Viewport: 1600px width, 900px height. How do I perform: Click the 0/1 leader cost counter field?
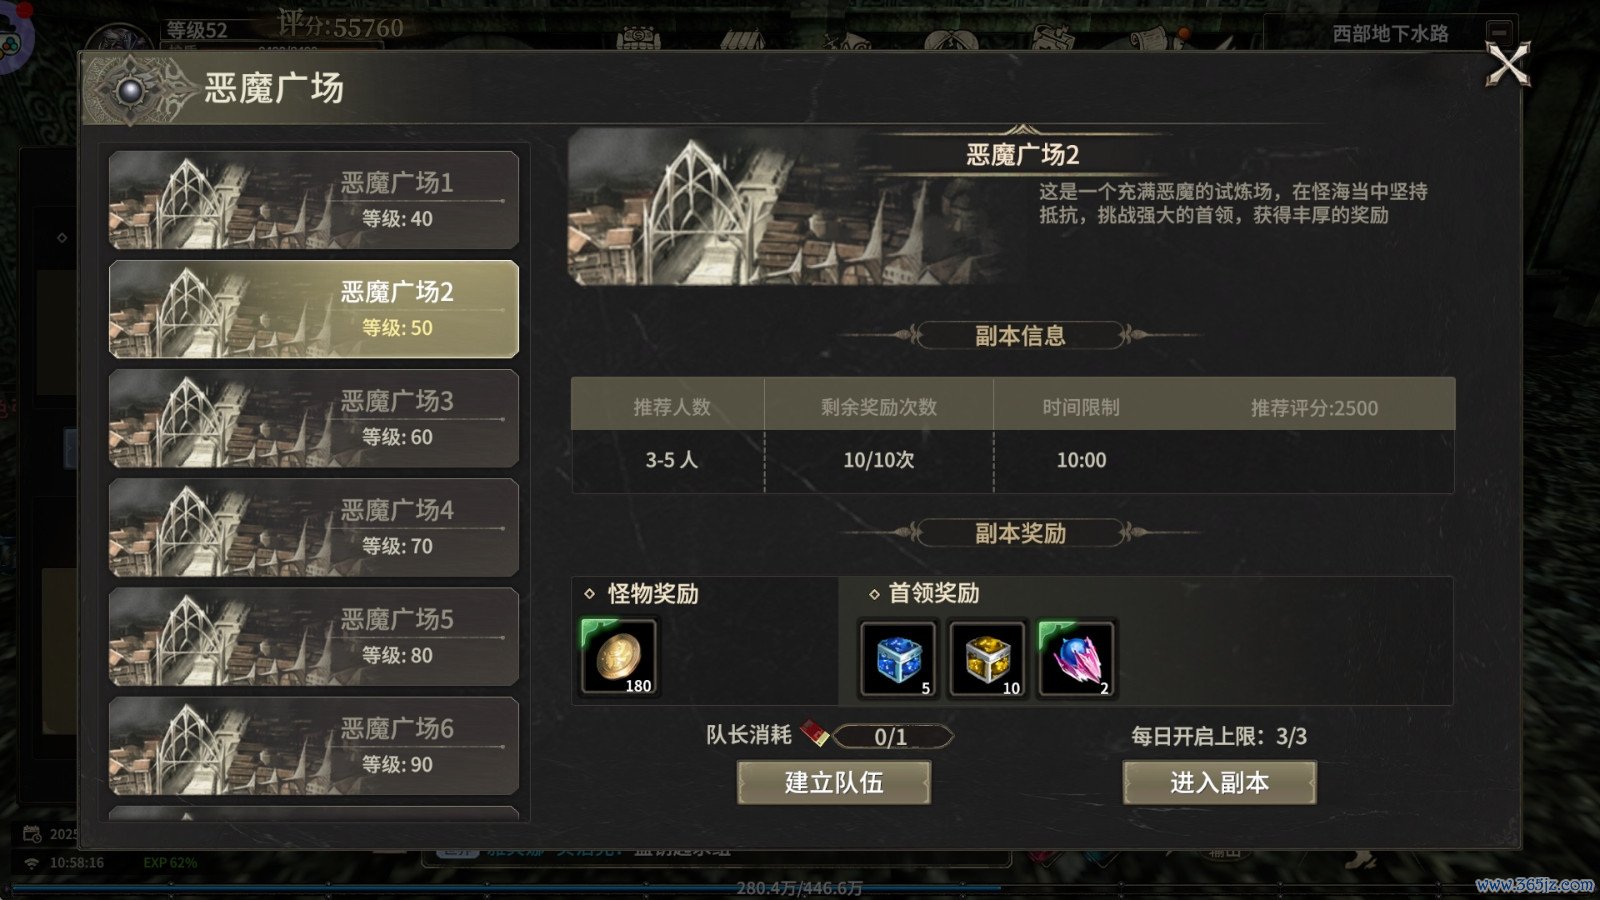pyautogui.click(x=891, y=737)
